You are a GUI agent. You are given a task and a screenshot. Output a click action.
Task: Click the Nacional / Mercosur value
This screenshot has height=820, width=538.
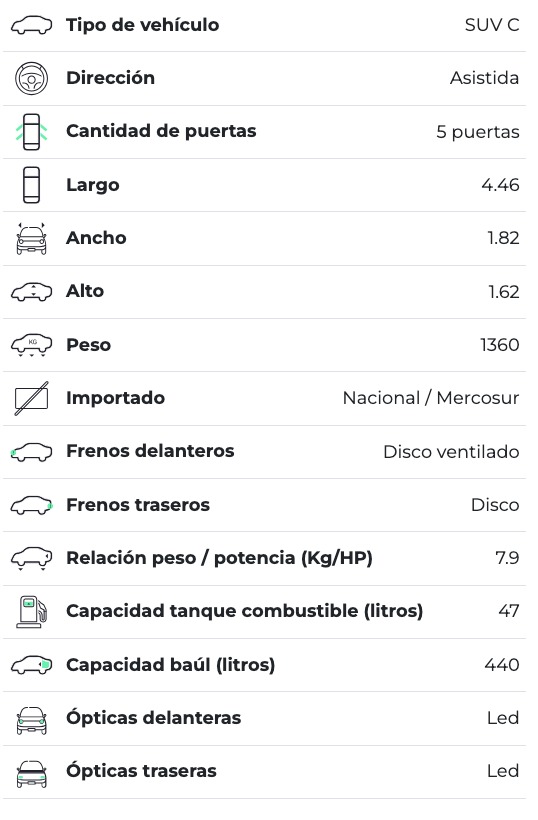point(431,398)
